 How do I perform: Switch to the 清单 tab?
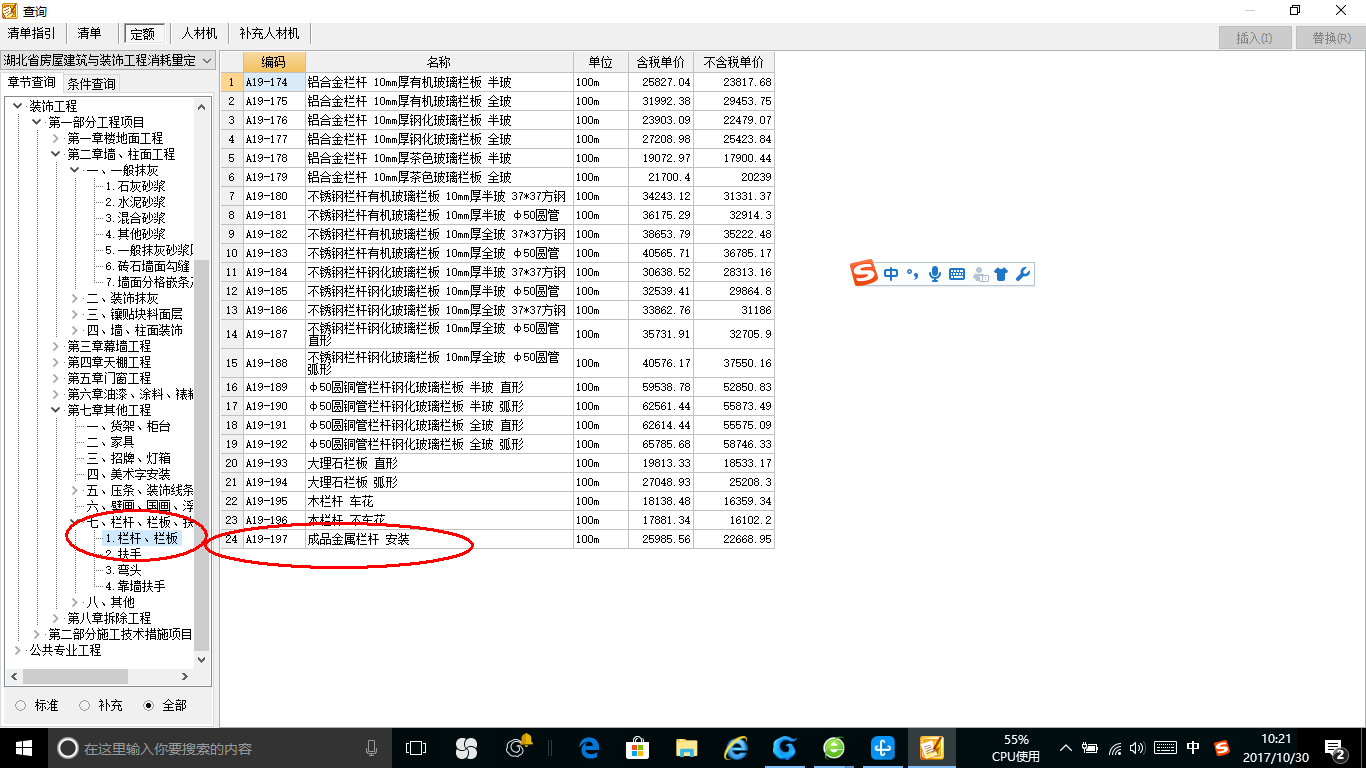pos(89,33)
